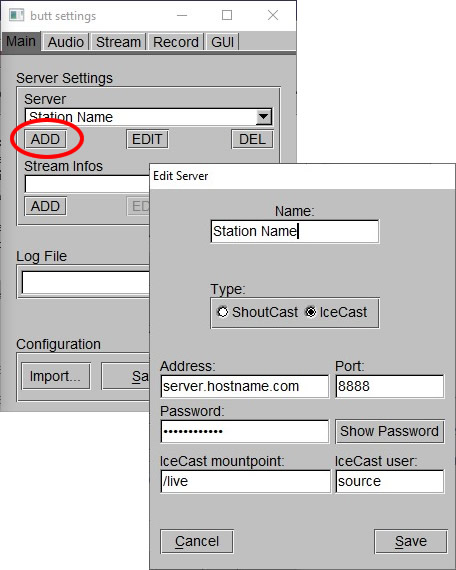Image resolution: width=456 pixels, height=570 pixels.
Task: Open the Server dropdown list
Action: [x=264, y=117]
